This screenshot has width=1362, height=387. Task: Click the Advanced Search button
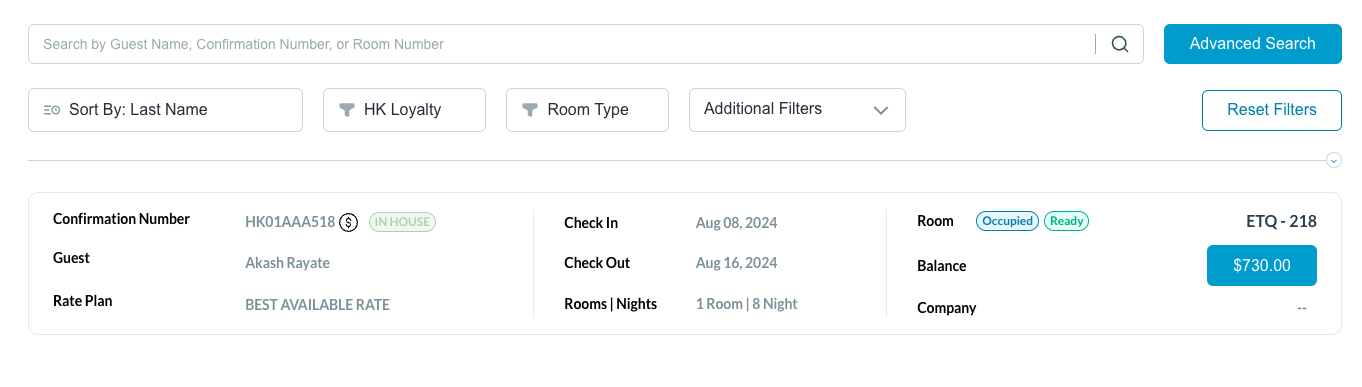click(1252, 44)
